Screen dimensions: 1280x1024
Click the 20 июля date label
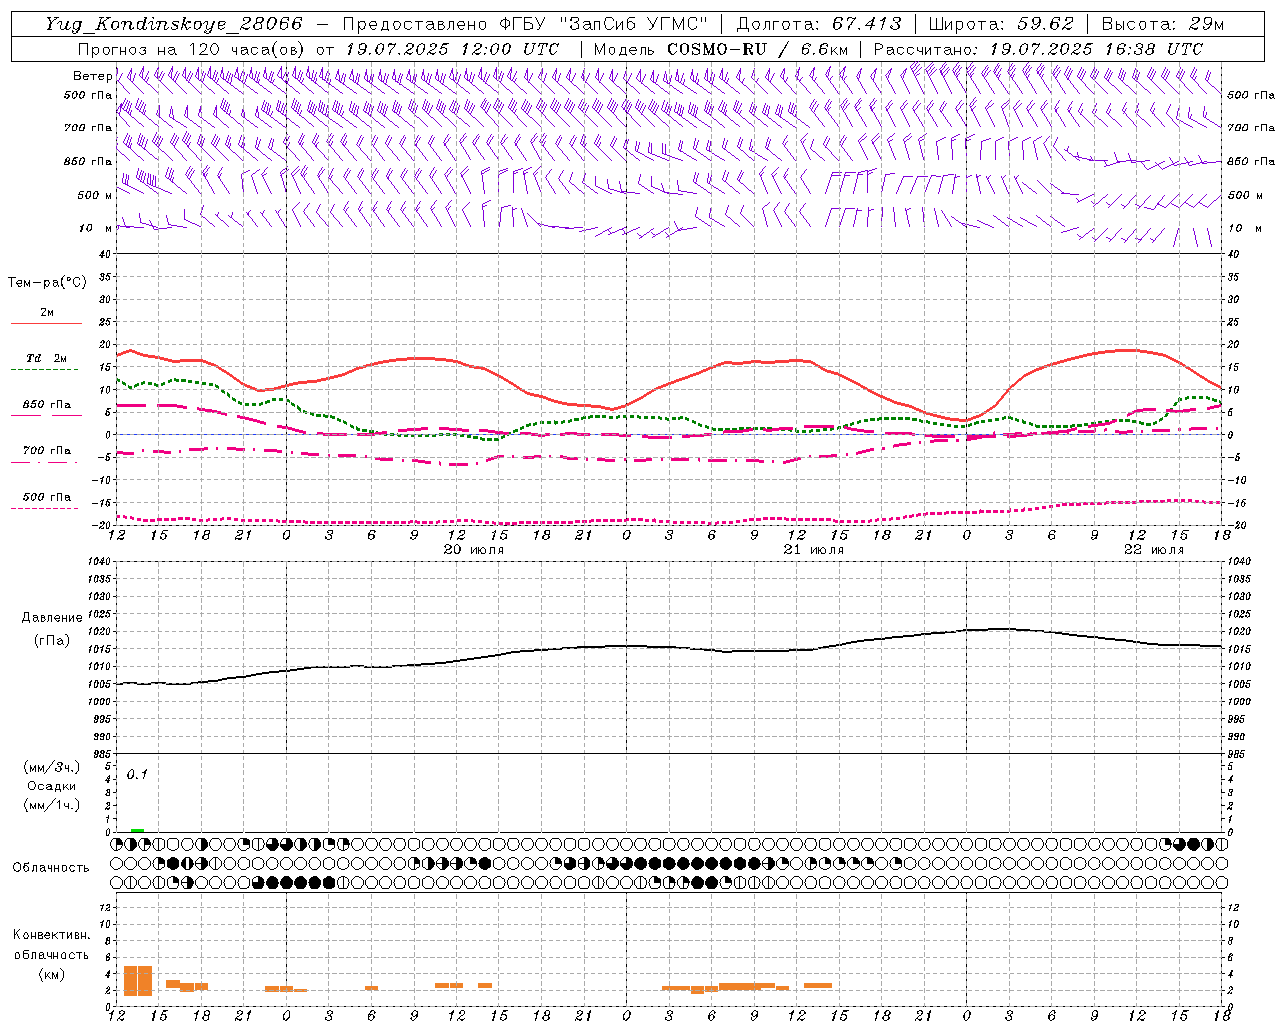coord(473,550)
